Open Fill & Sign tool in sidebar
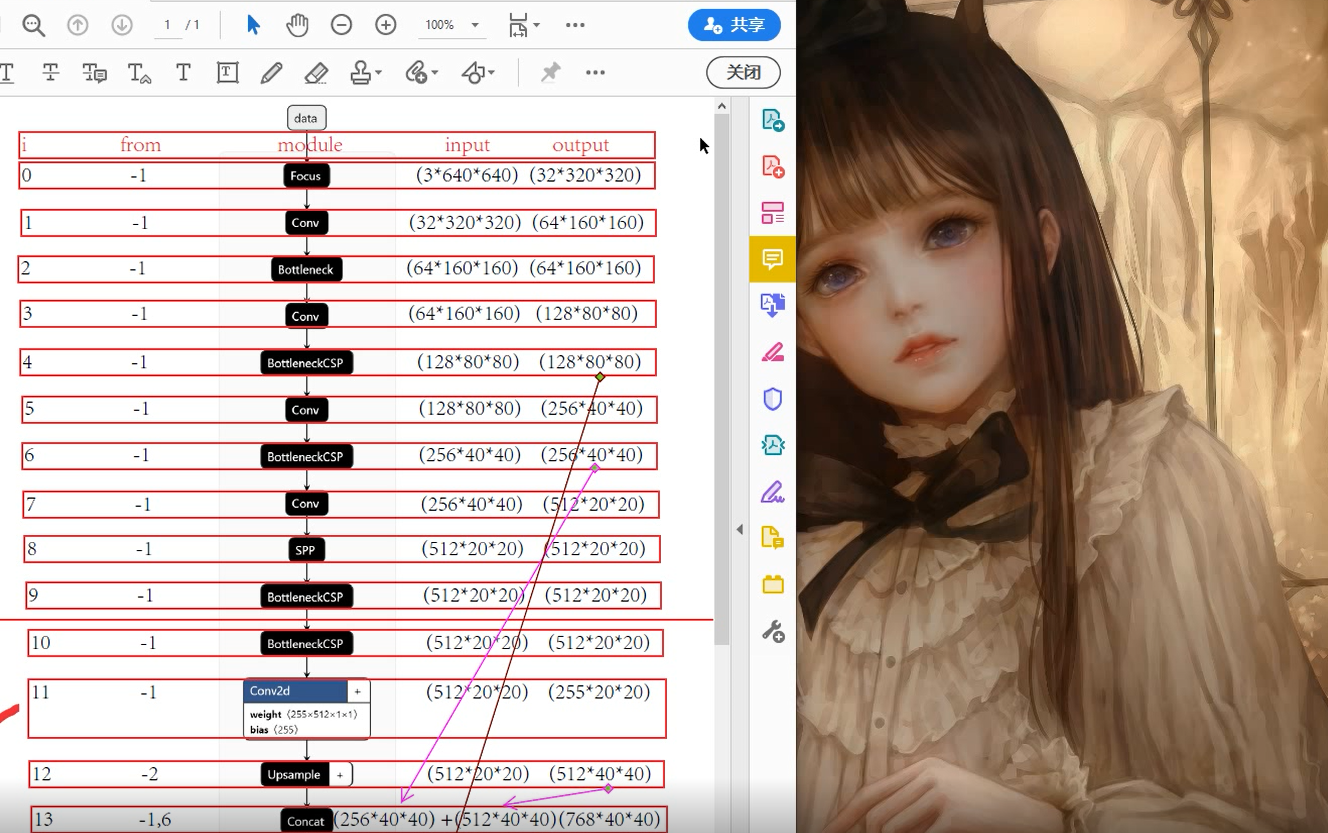The height and width of the screenshot is (833, 1328). click(x=773, y=492)
